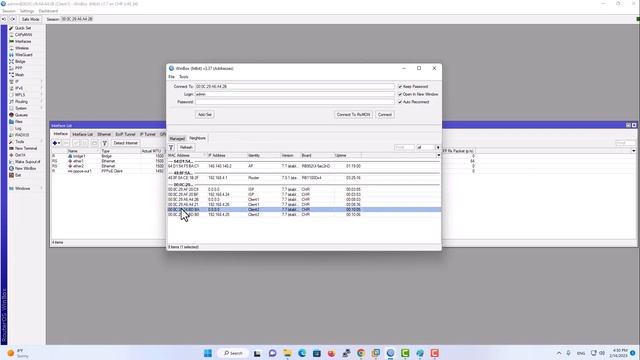Click the undo arrow in main toolbar
The height and width of the screenshot is (360, 640).
coord(4,19)
